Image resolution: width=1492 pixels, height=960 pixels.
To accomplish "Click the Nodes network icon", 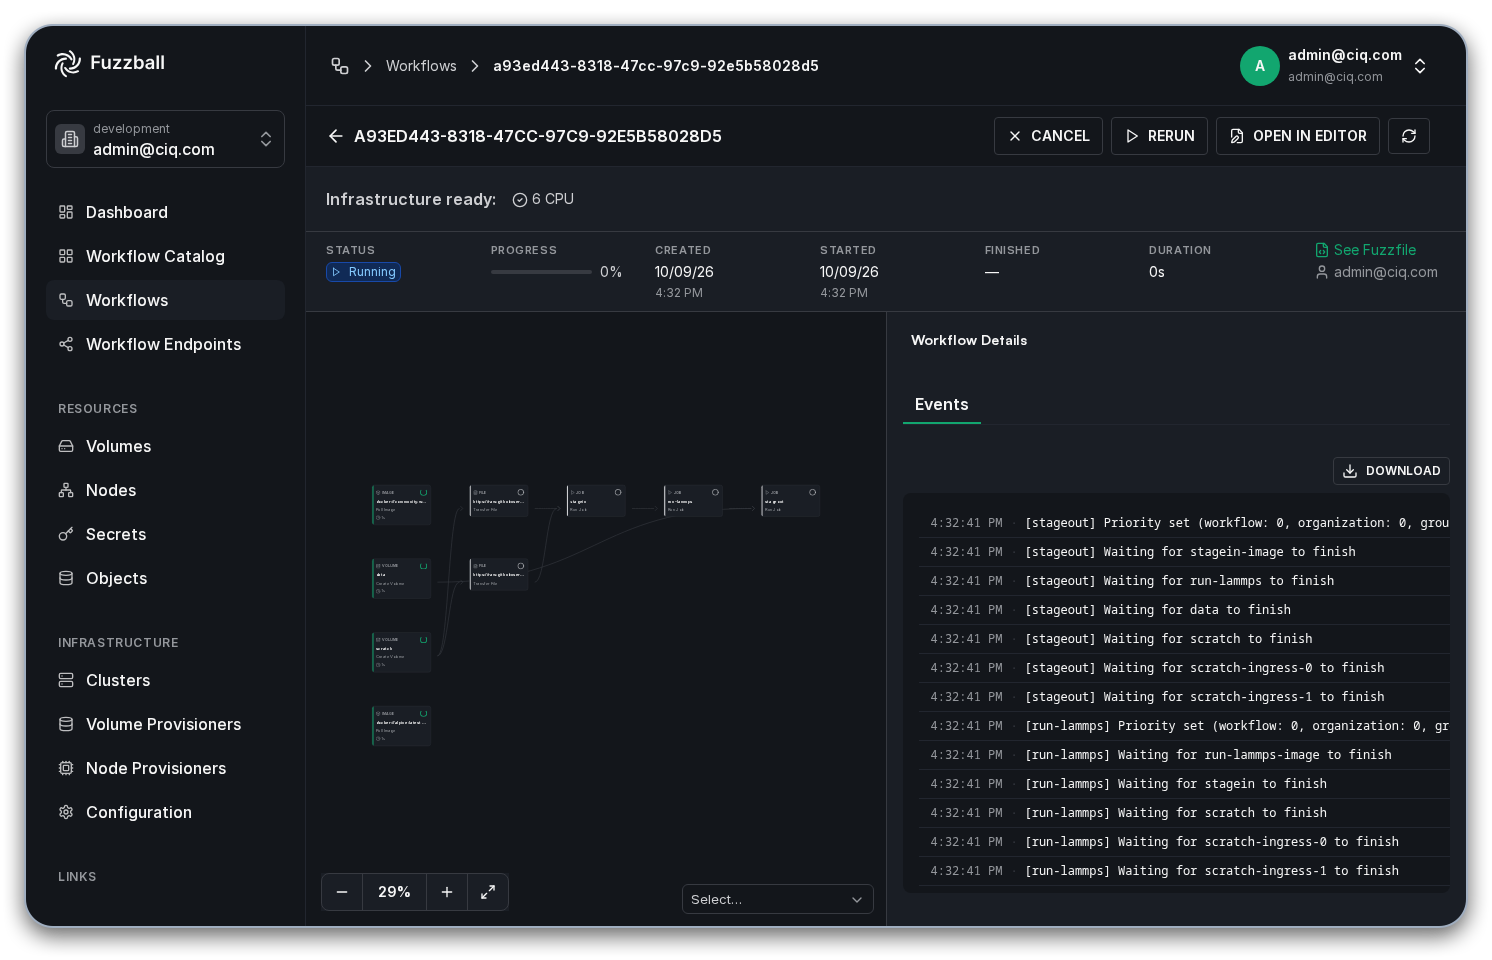I will (x=66, y=490).
